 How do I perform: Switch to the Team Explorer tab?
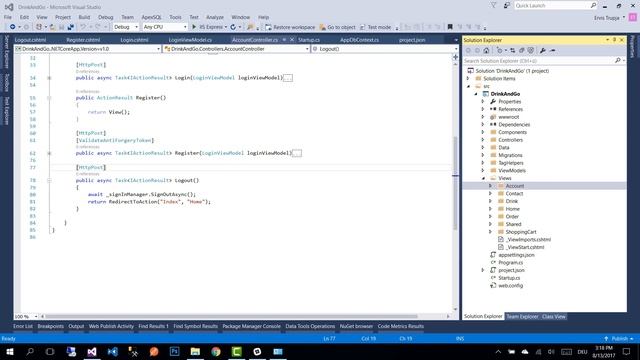pos(522,316)
